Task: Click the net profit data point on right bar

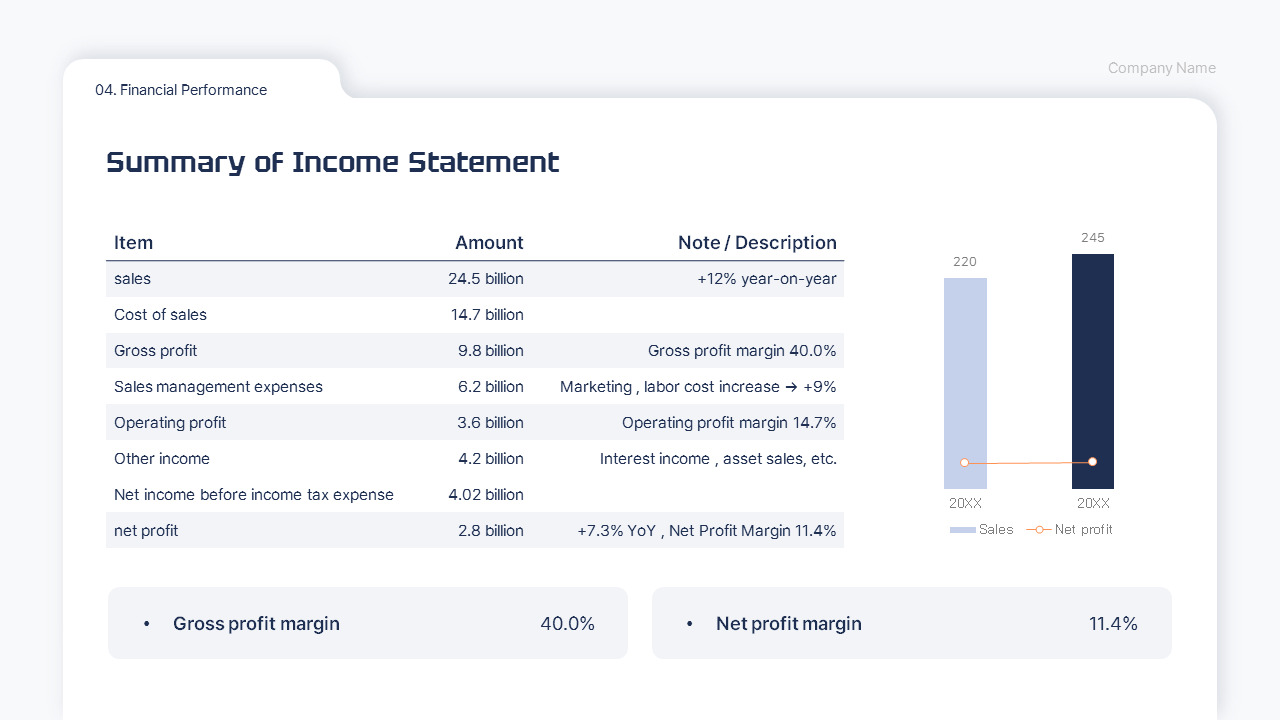Action: tap(1092, 461)
